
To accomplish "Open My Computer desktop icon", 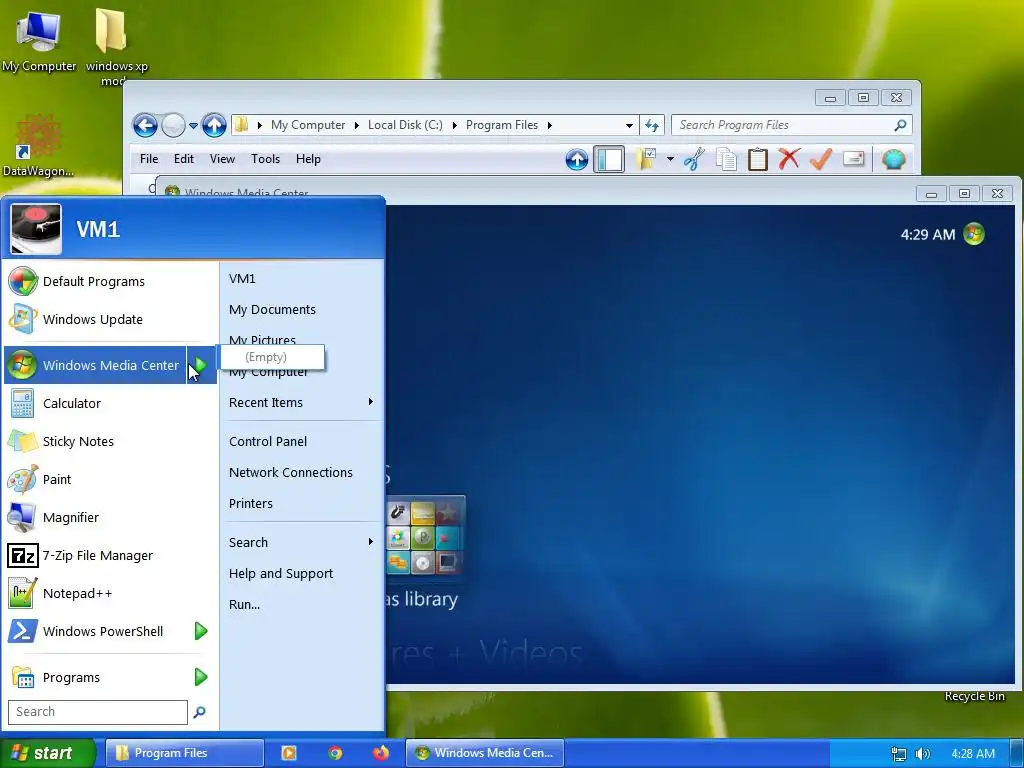I will coord(39,40).
